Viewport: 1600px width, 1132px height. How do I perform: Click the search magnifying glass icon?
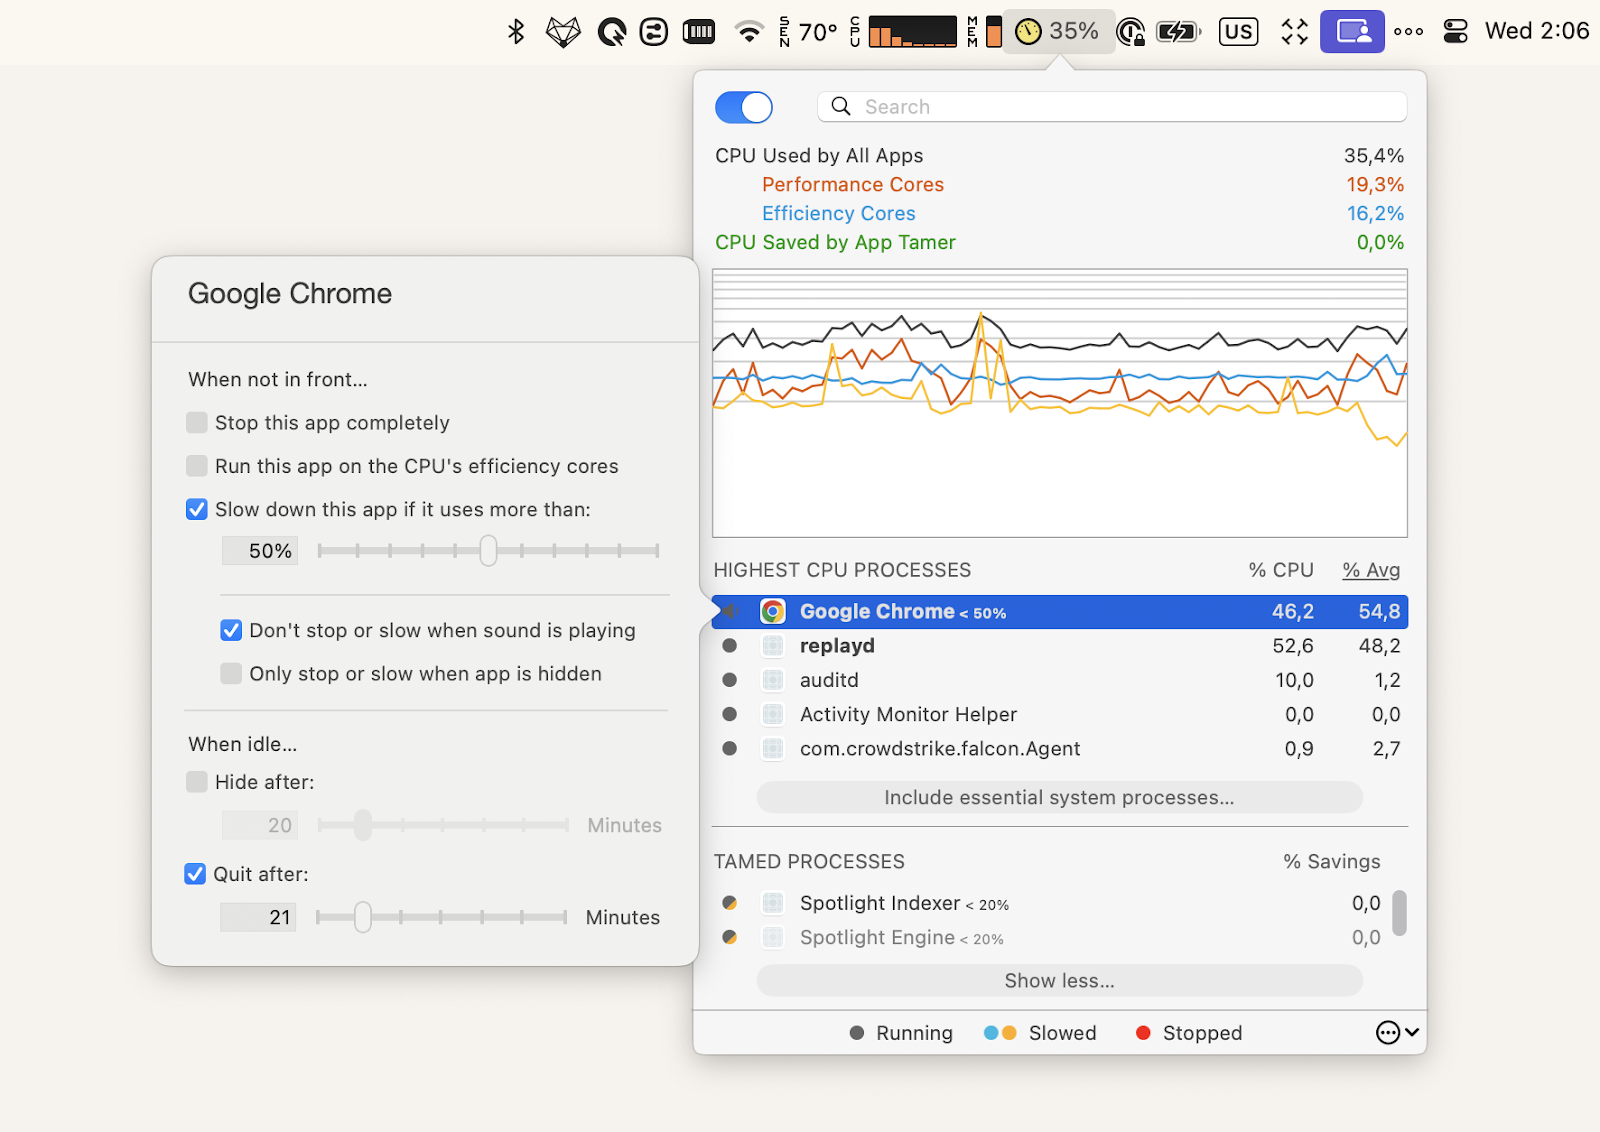pyautogui.click(x=840, y=106)
